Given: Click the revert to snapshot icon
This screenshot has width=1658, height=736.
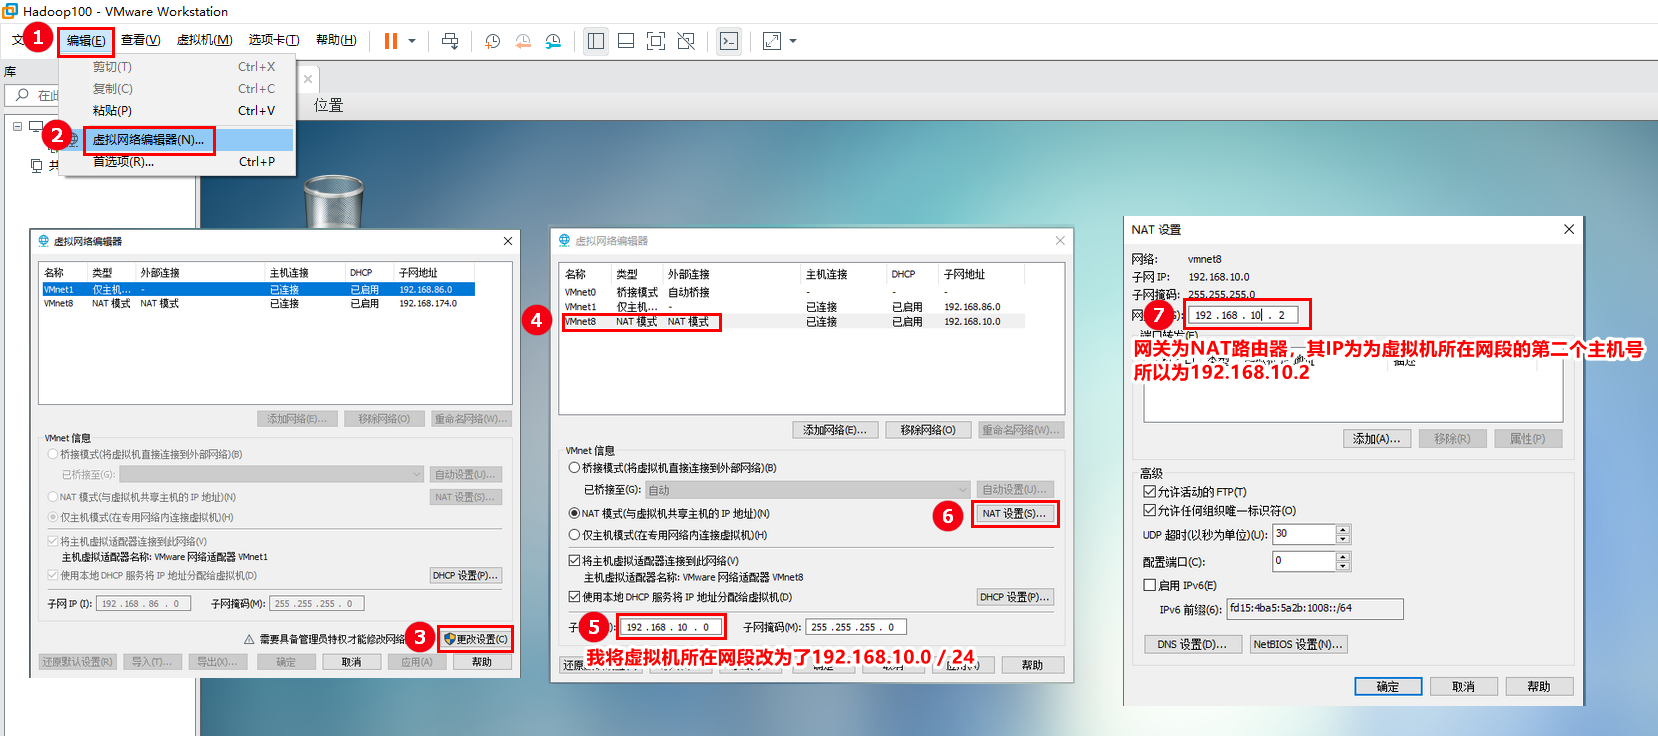Looking at the screenshot, I should coord(523,41).
